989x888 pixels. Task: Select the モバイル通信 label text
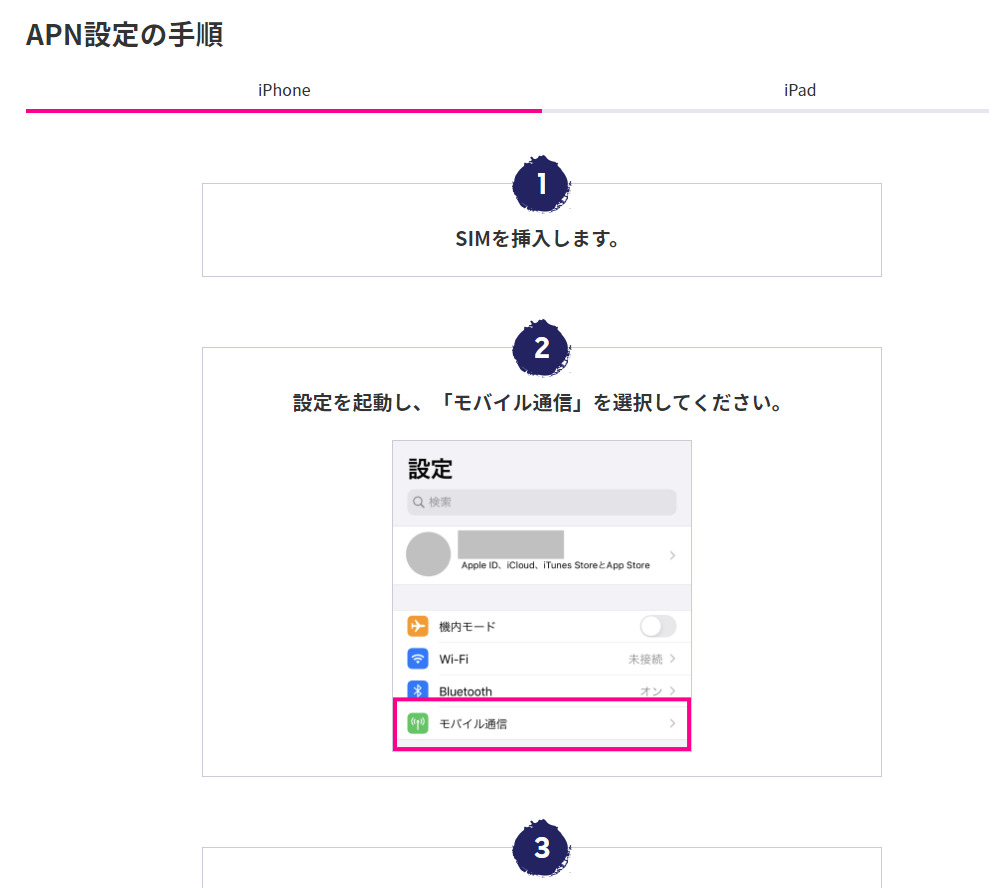(473, 724)
